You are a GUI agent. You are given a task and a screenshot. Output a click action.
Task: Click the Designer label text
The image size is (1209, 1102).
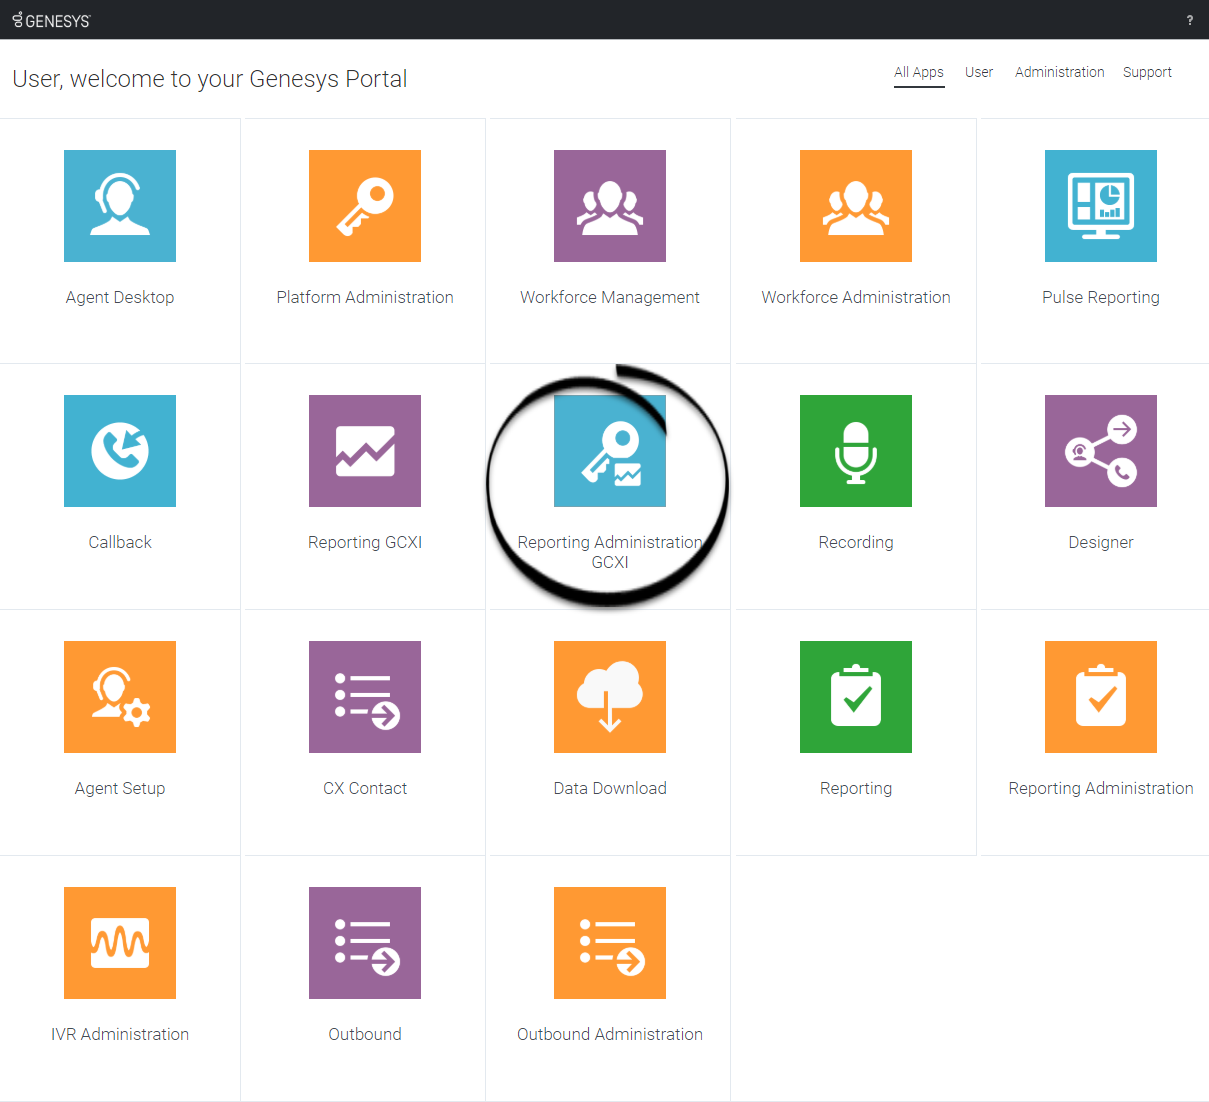(x=1101, y=542)
